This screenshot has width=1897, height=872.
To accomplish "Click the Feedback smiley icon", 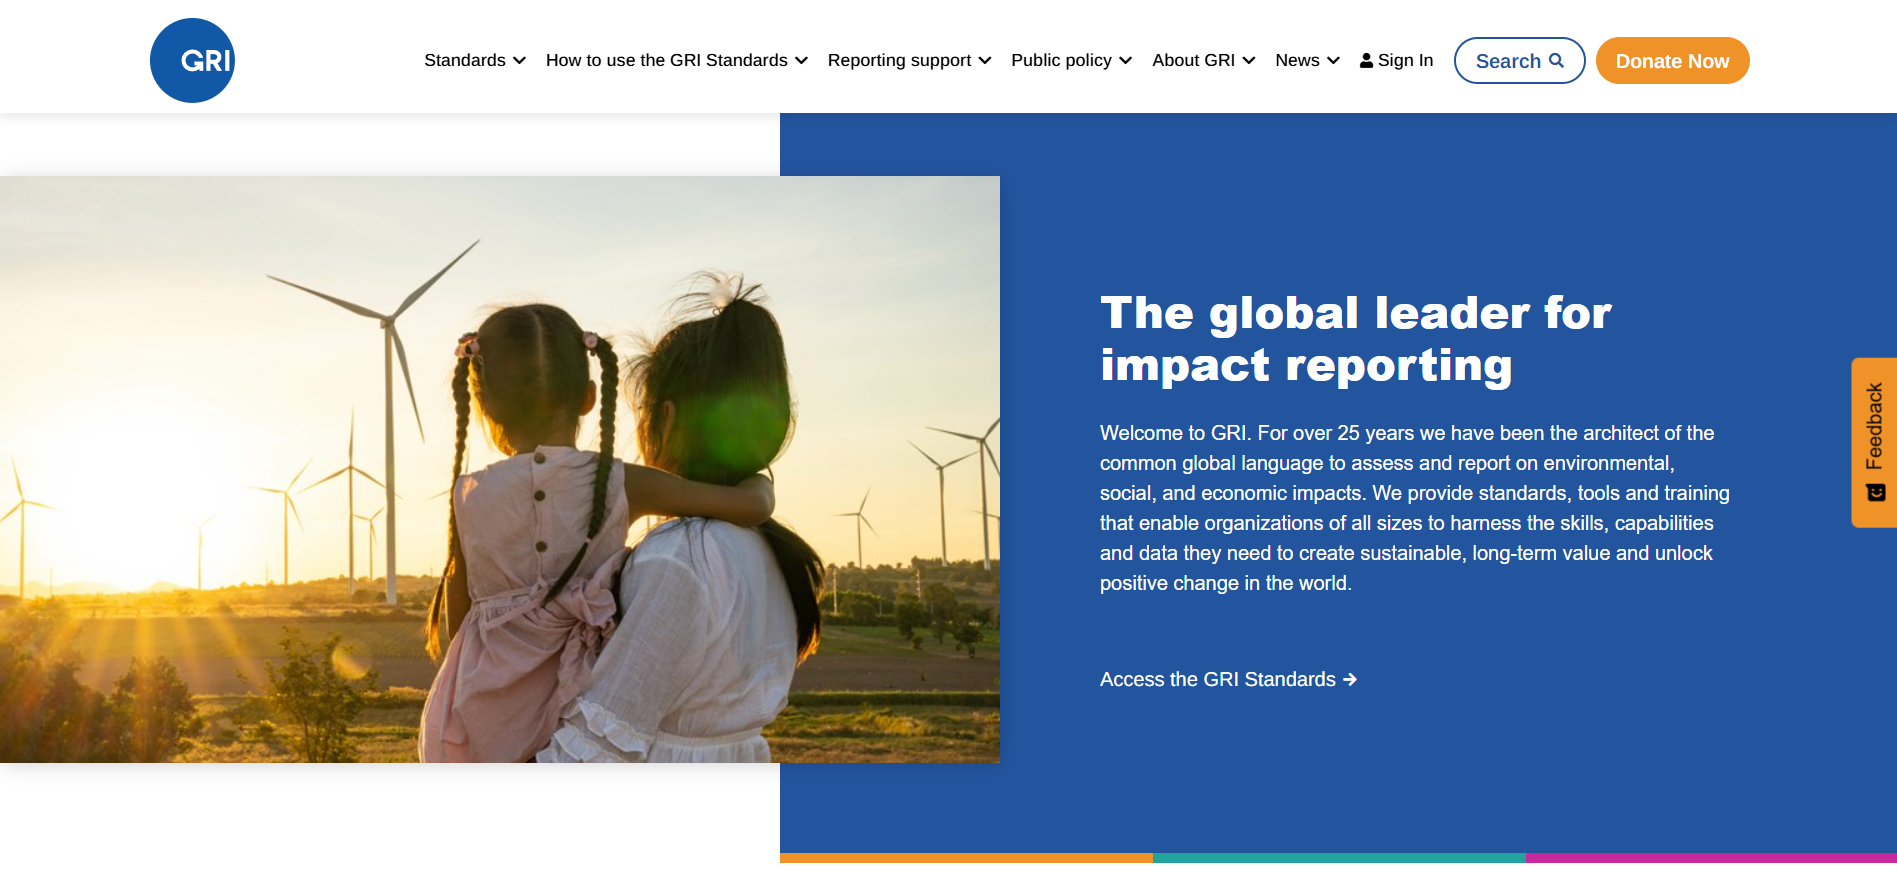I will (x=1875, y=493).
